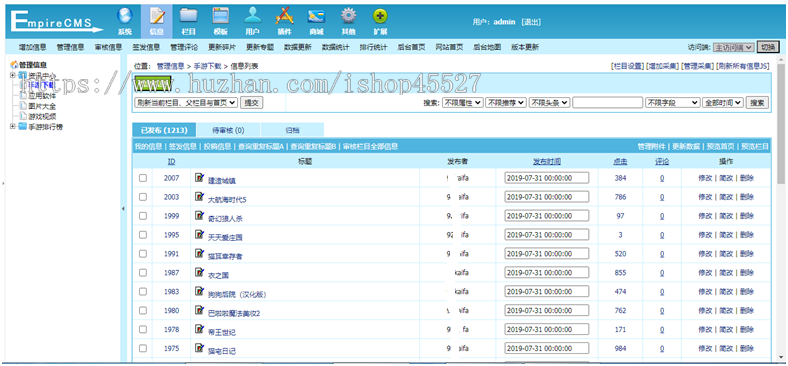Viewport: 788px width, 366px height.
Task: Click the edit icon beside 天天爱庄园
Action: tap(200, 235)
